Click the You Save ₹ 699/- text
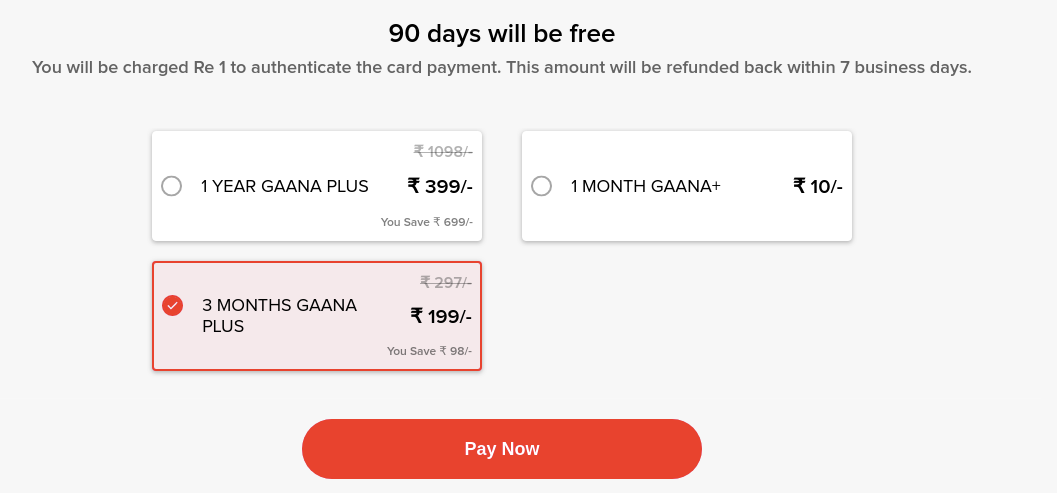The width and height of the screenshot is (1057, 493). click(427, 222)
